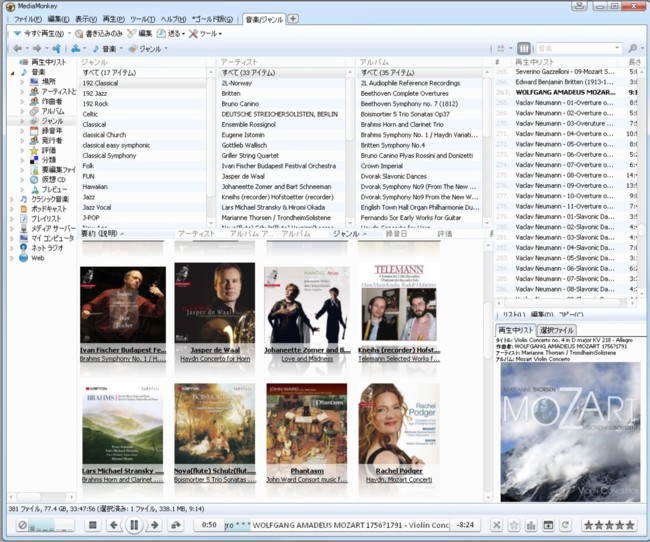This screenshot has width=650, height=542.
Task: Toggle the repeat icon in player bar
Action: (565, 525)
